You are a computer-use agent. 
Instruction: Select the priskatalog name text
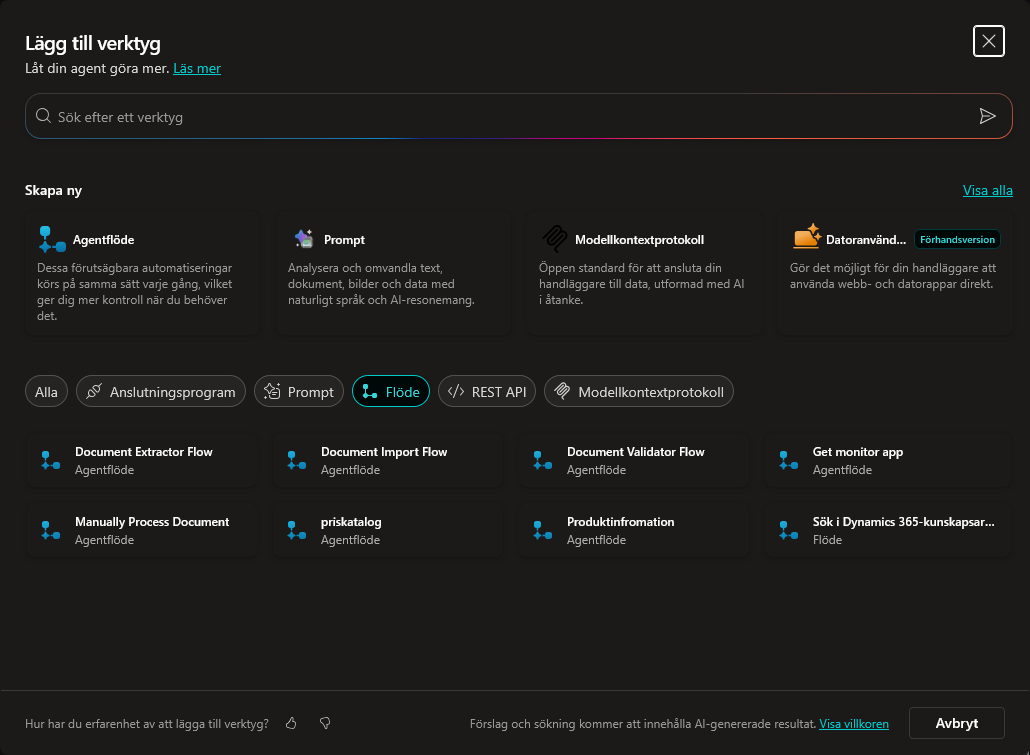(351, 522)
